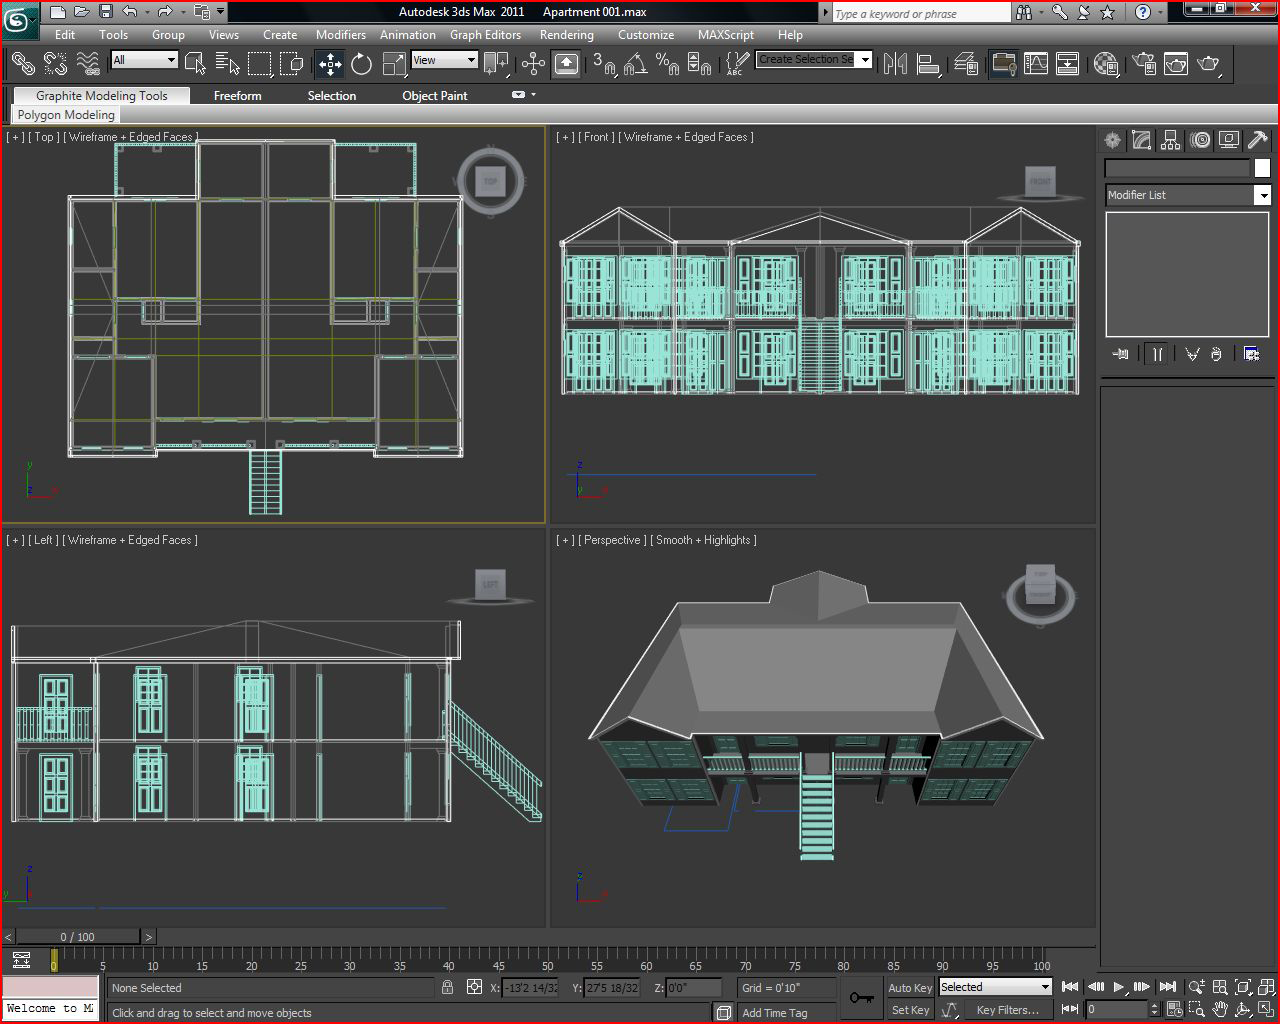Click the Mirror tool on the main toolbar
This screenshot has width=1280, height=1024.
pos(896,63)
